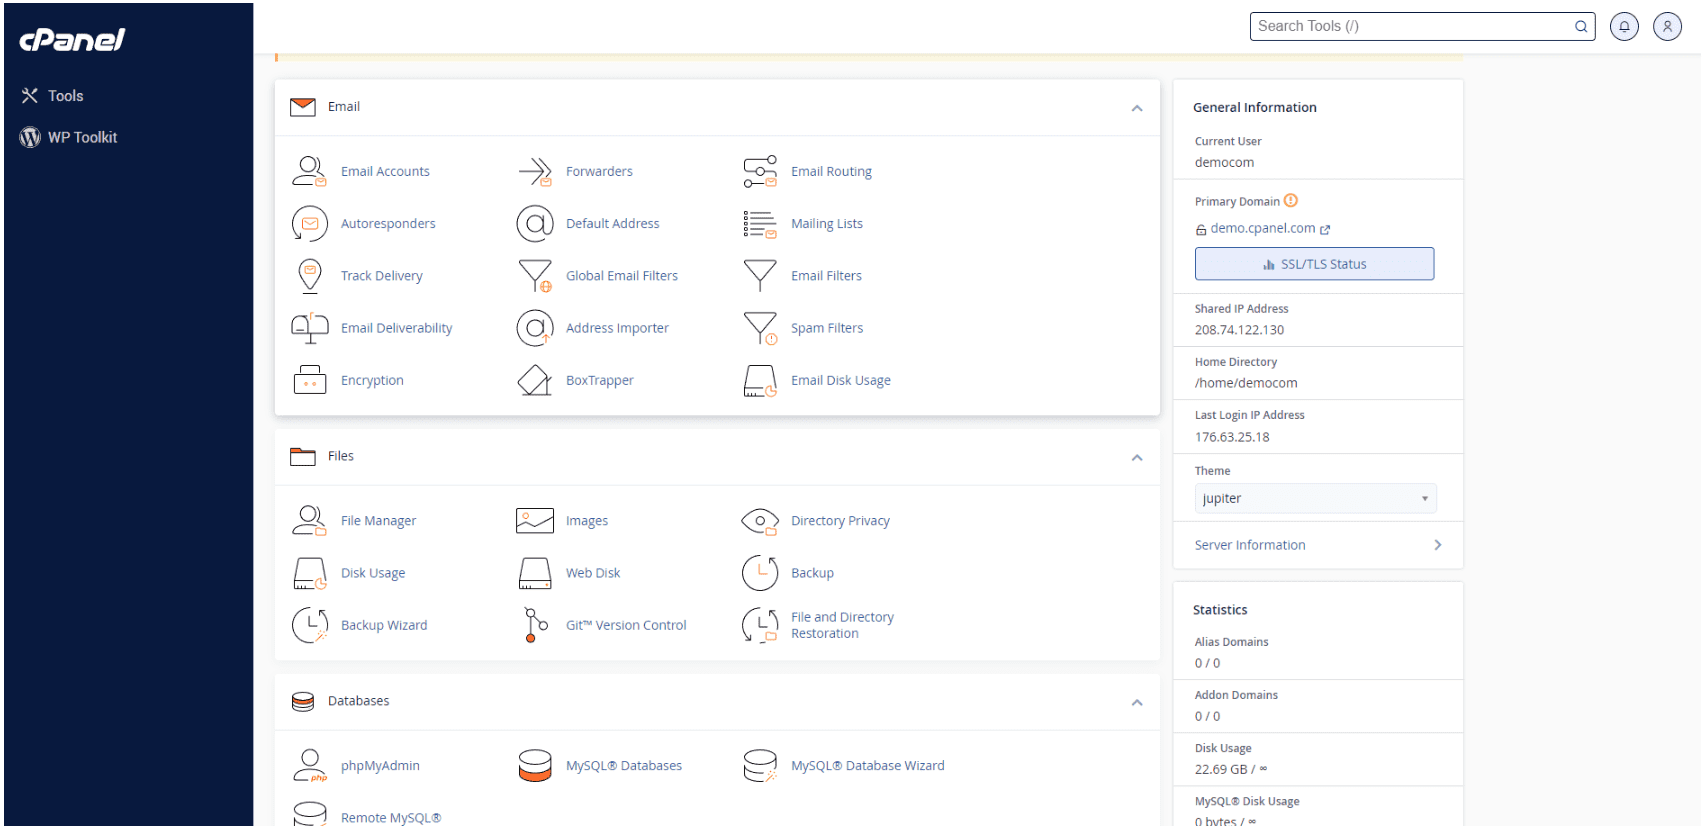Open the Encryption icon
Image resolution: width=1704 pixels, height=832 pixels.
[x=309, y=380]
